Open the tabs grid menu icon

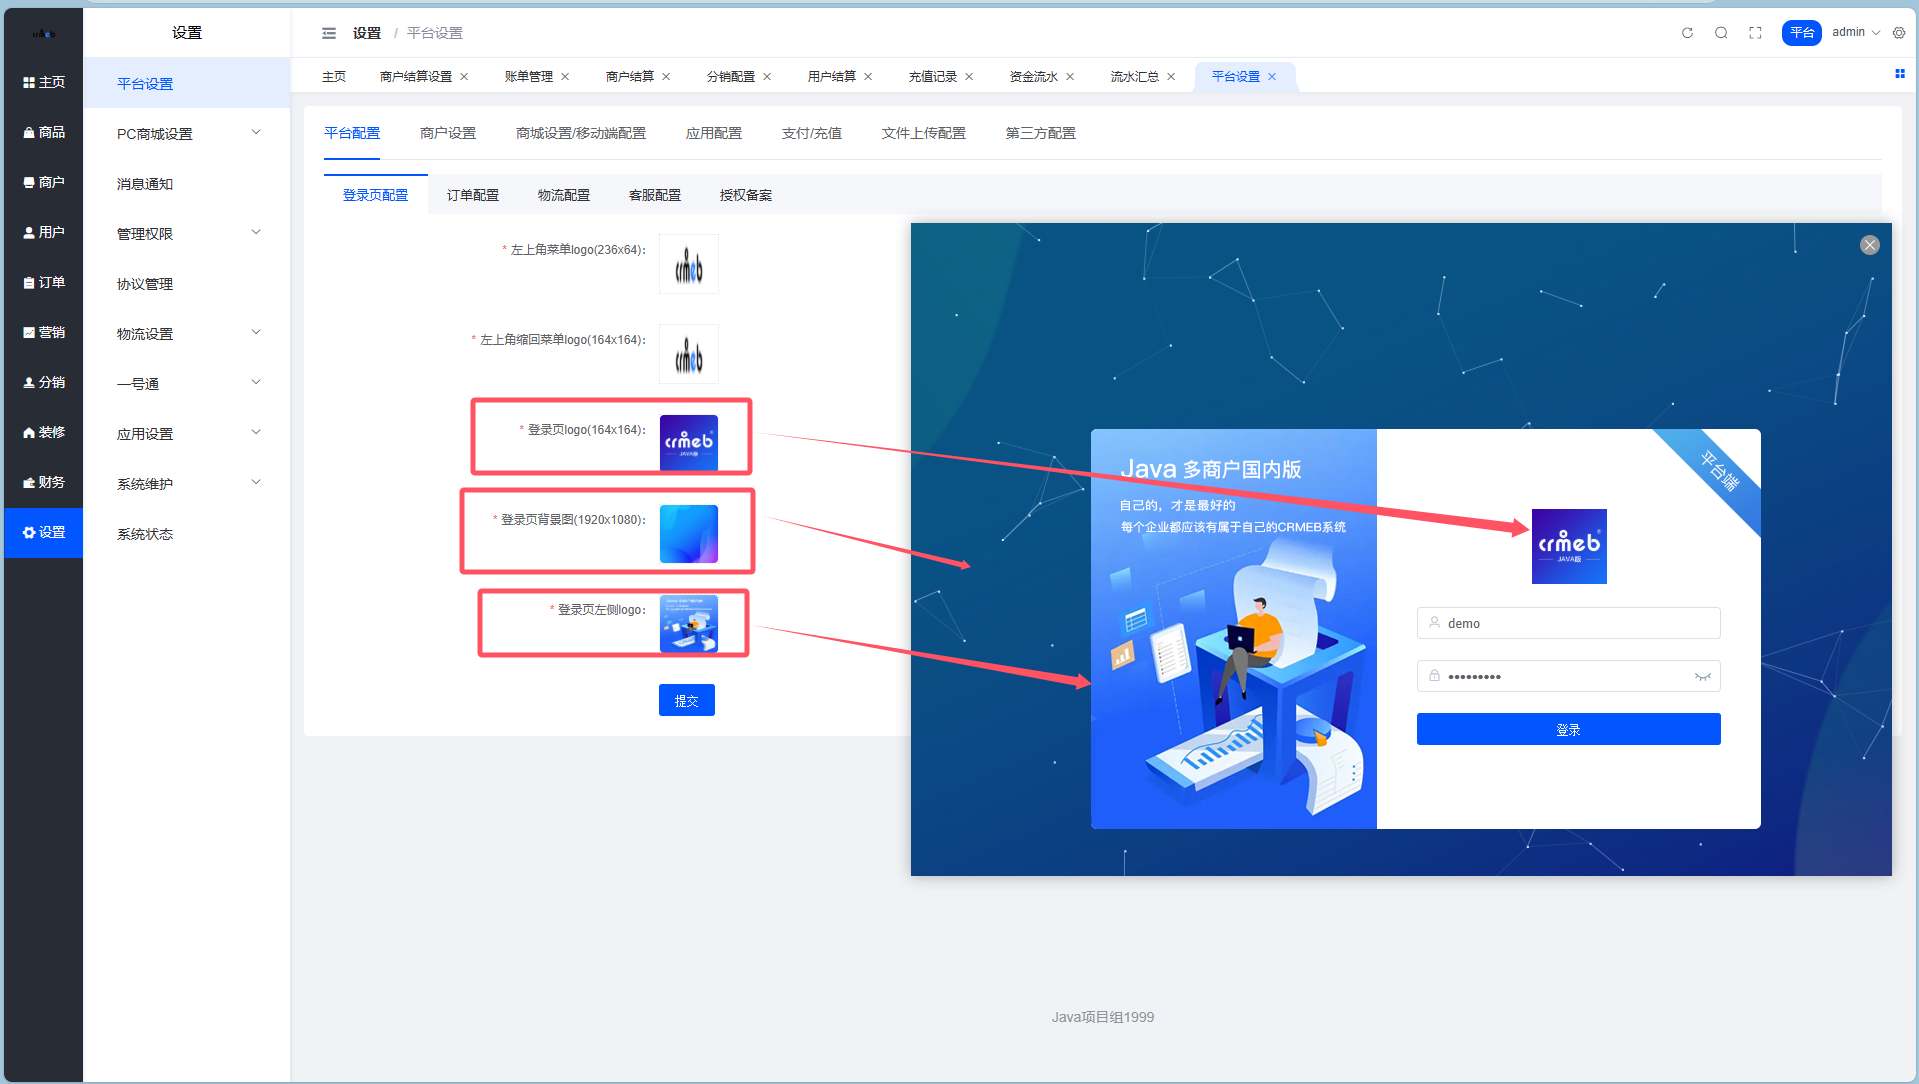pos(1899,74)
